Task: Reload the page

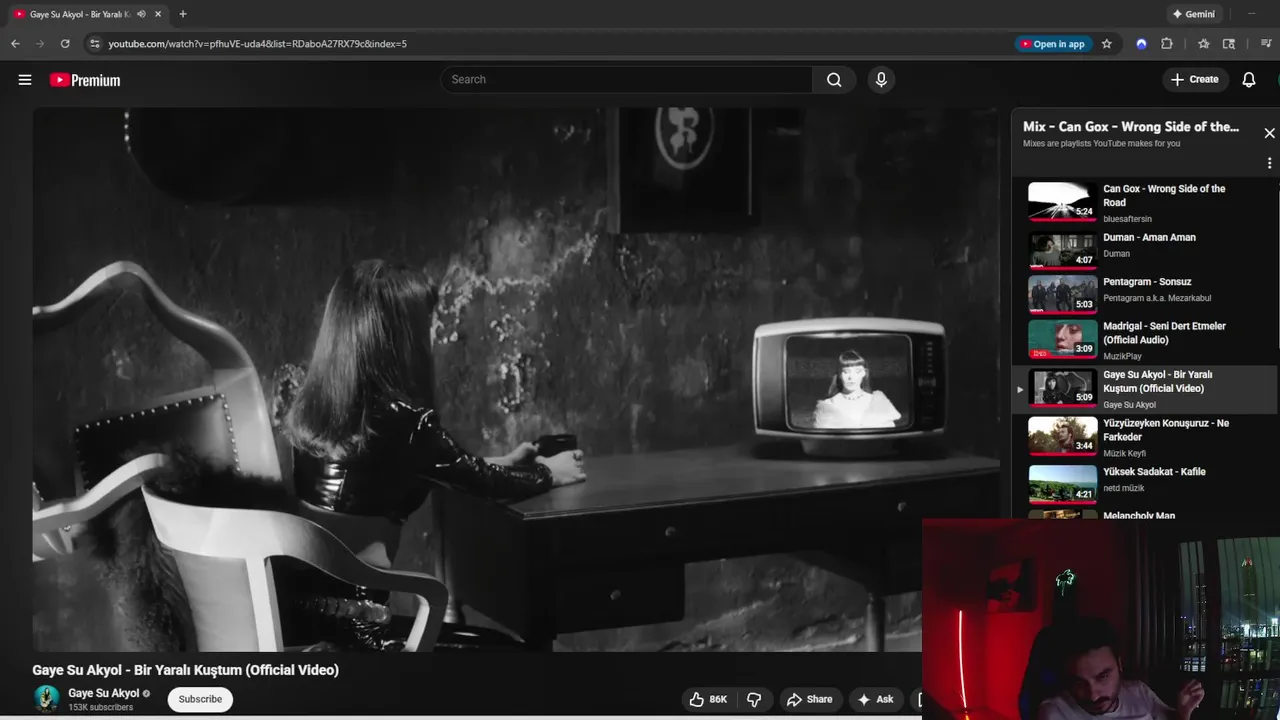Action: tap(65, 44)
